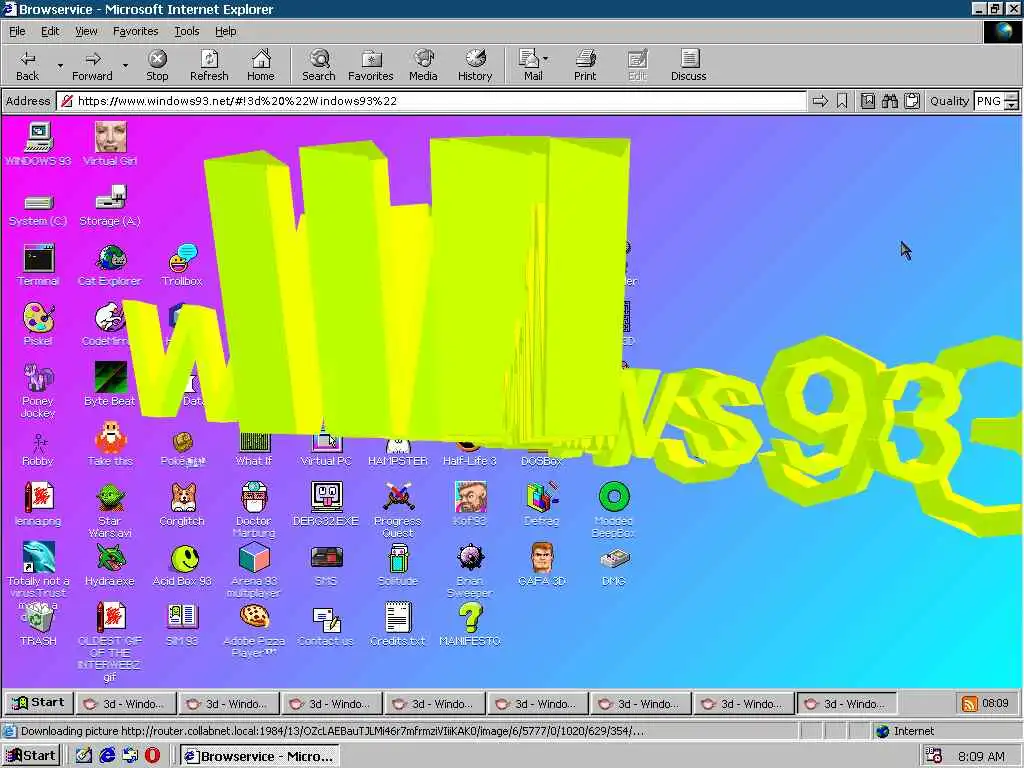Show the History pane

pos(475,65)
